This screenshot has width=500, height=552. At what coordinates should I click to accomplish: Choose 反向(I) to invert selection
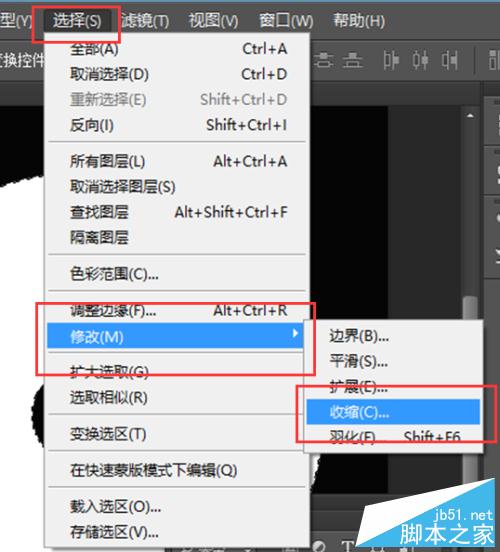(178, 125)
